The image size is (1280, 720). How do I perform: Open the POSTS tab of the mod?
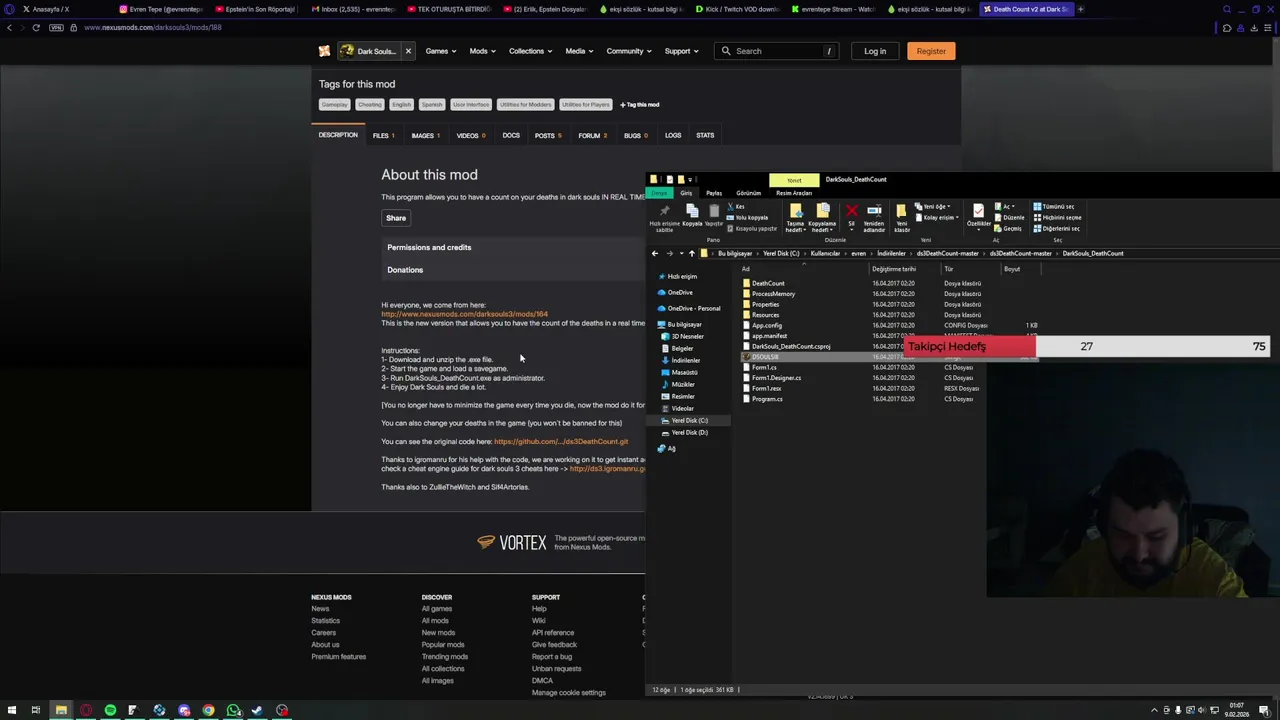tap(548, 135)
